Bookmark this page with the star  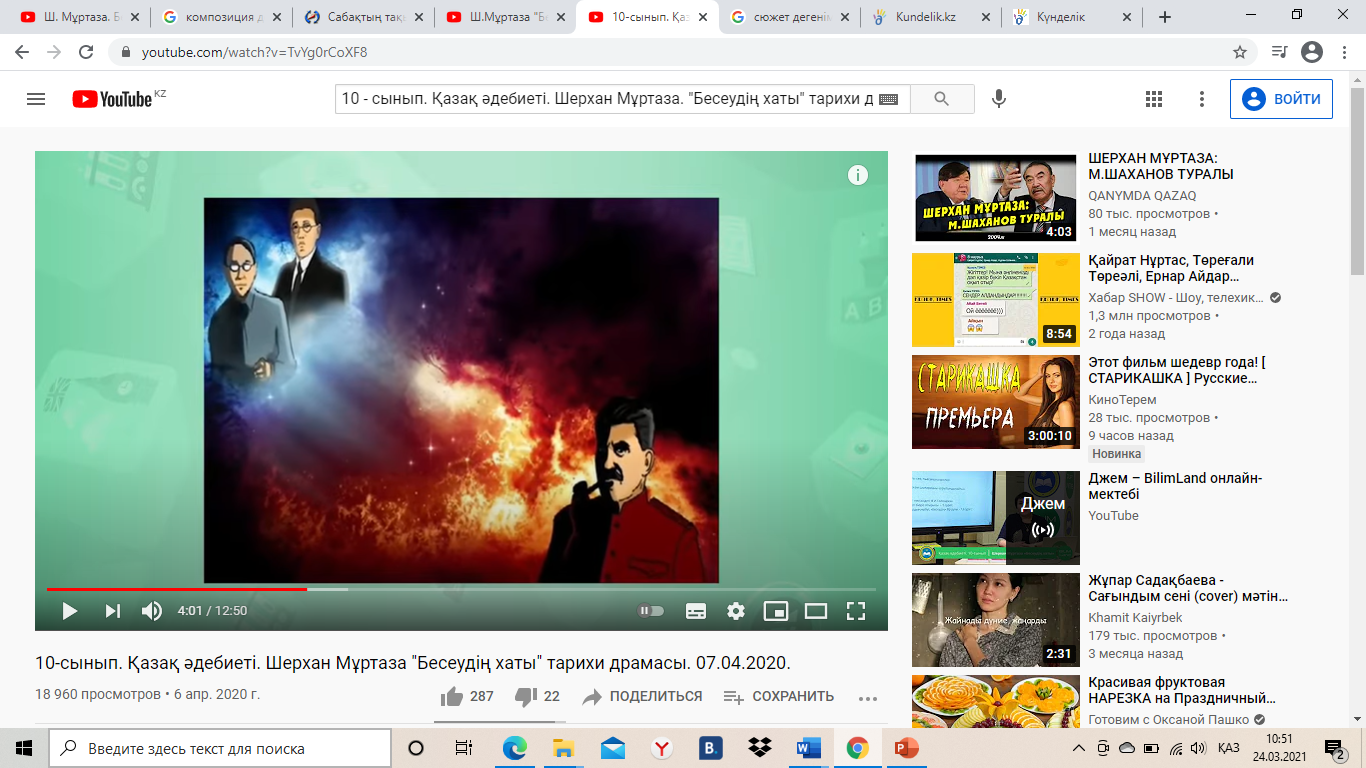[x=1240, y=52]
